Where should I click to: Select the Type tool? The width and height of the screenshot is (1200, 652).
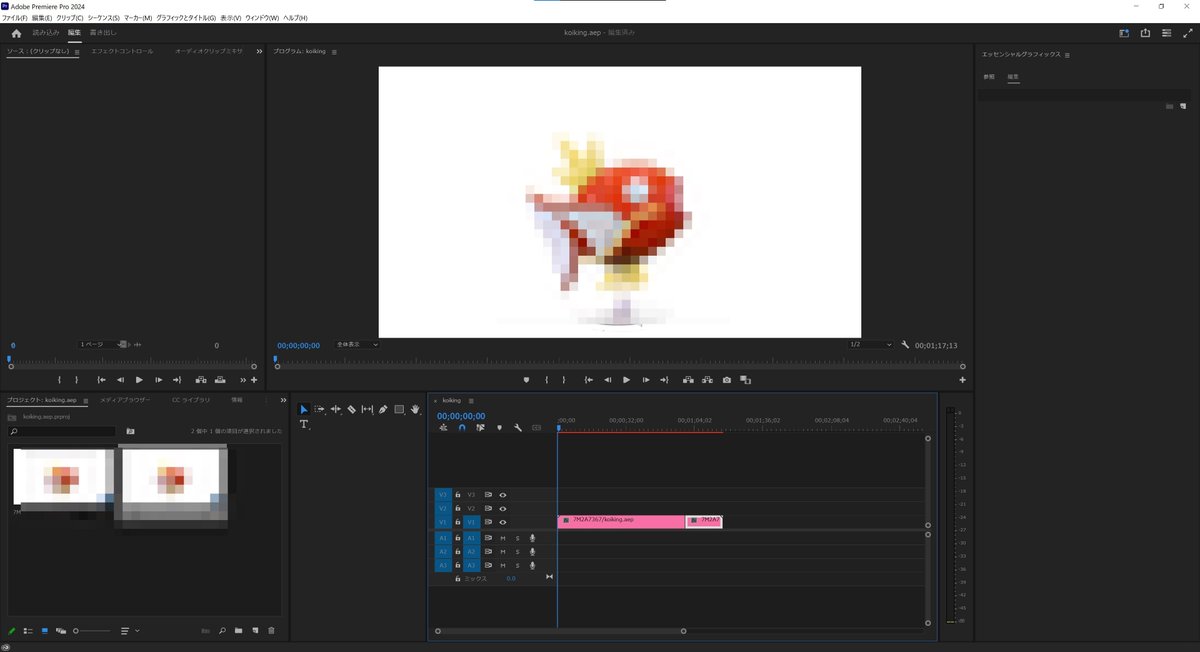[x=304, y=425]
